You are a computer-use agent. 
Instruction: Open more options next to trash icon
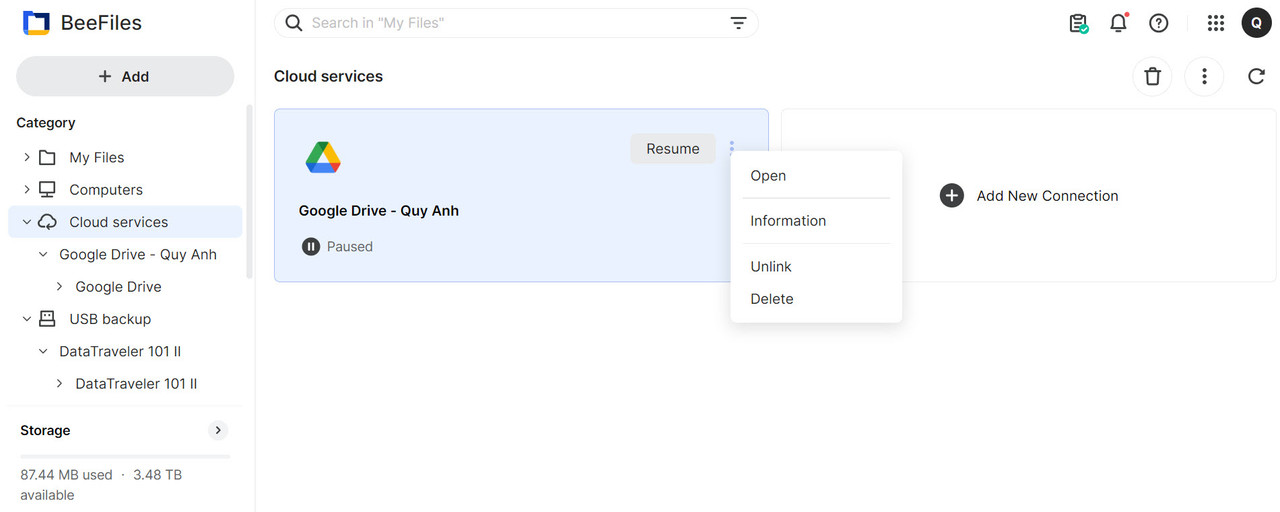[1204, 76]
